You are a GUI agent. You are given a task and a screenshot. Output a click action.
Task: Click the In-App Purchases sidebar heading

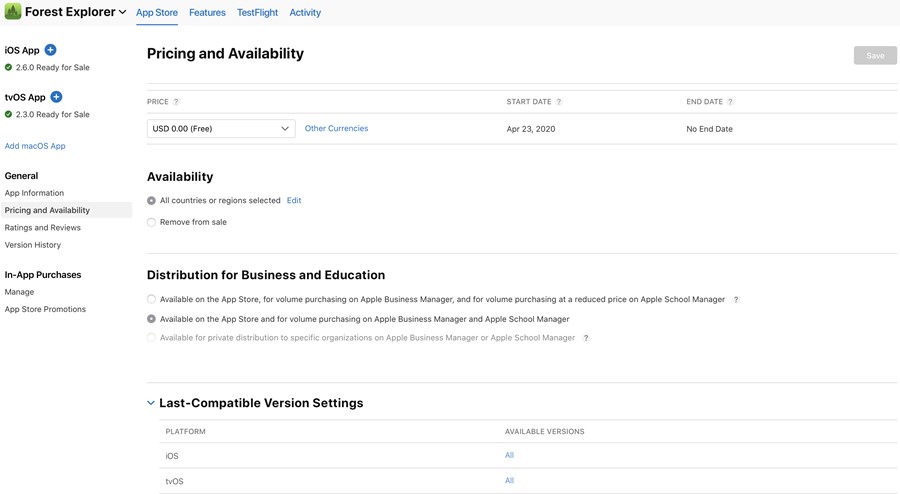point(43,275)
